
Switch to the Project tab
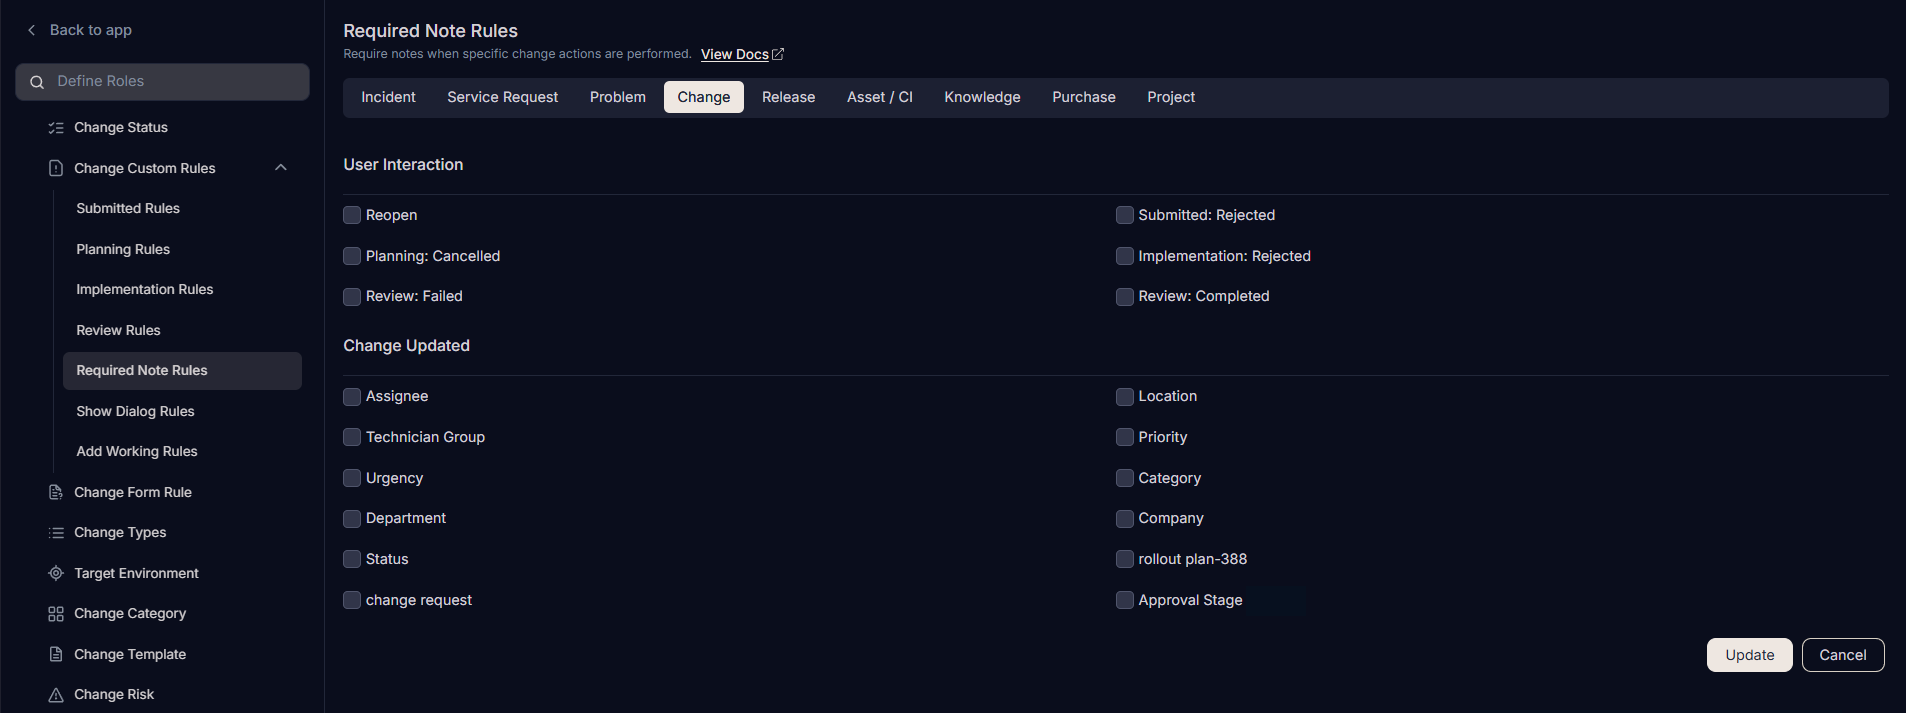pos(1171,97)
